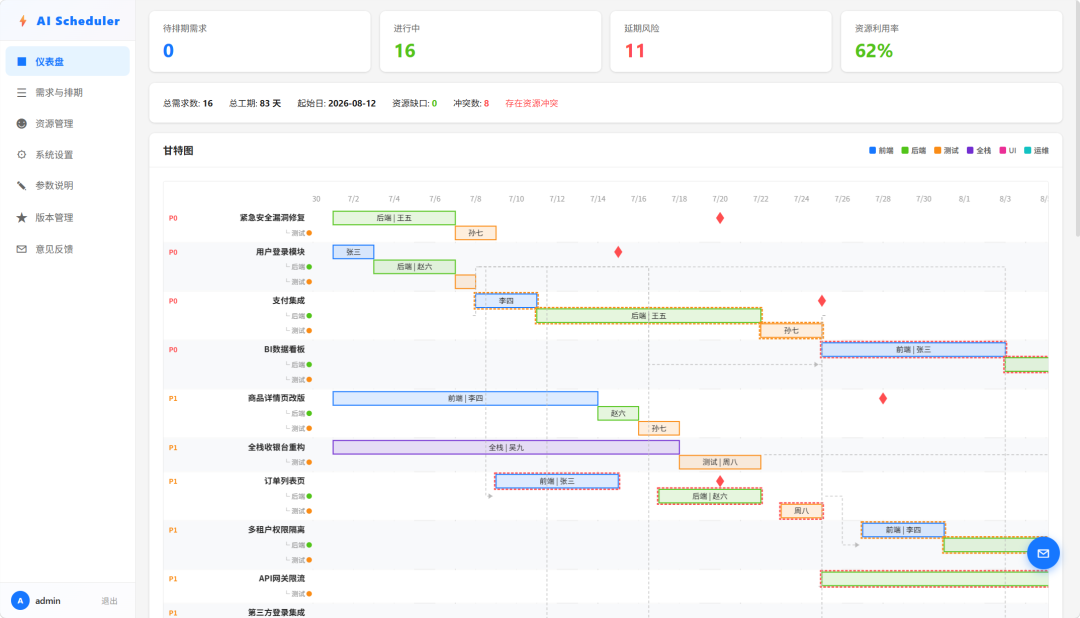The width and height of the screenshot is (1080, 618).
Task: Open 系统设置 gear entry
Action: 68,154
